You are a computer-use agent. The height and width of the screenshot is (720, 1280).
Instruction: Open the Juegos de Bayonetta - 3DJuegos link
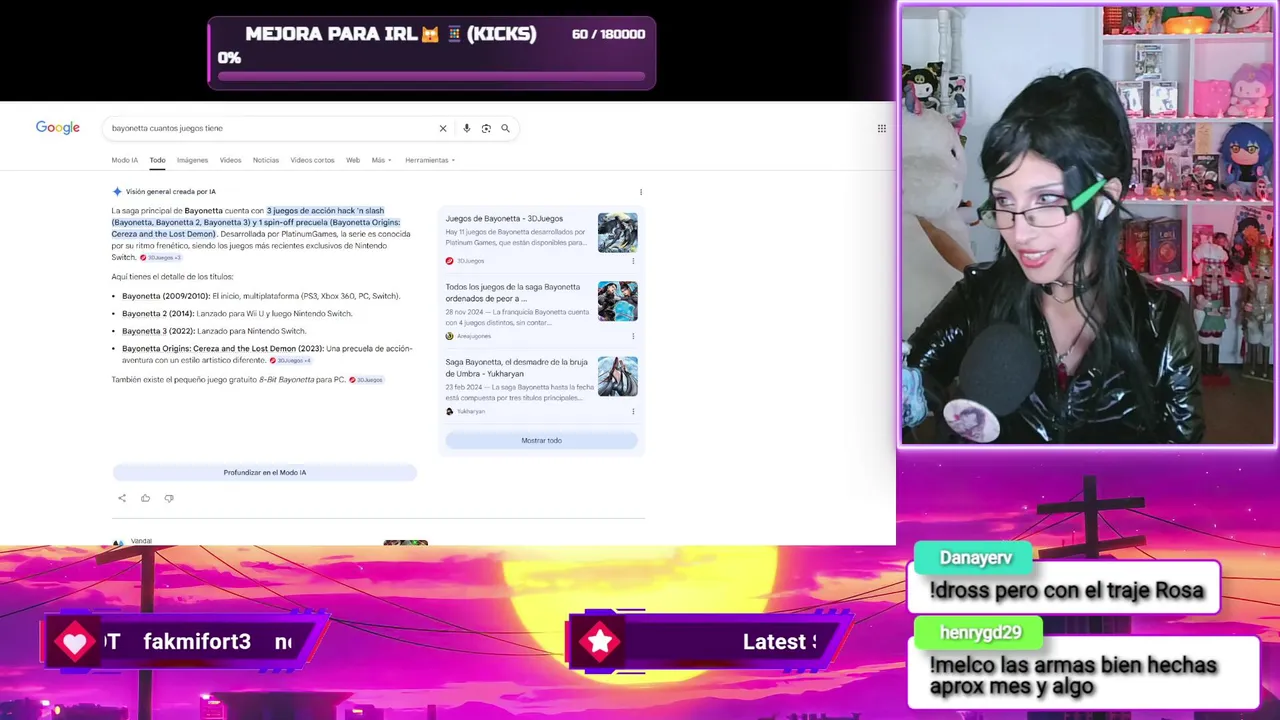(504, 218)
